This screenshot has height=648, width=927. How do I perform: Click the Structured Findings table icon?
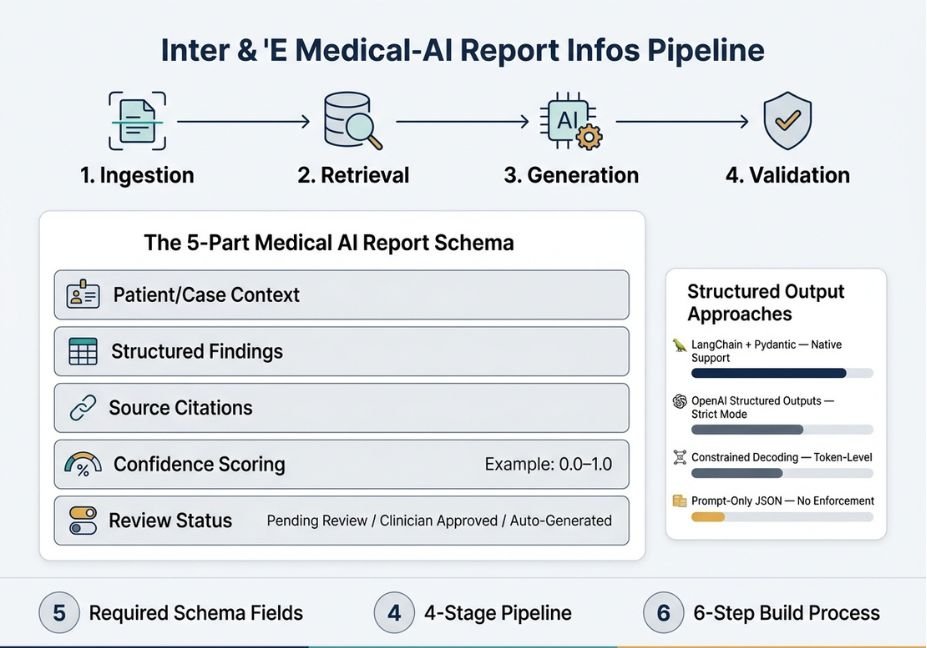click(x=83, y=351)
